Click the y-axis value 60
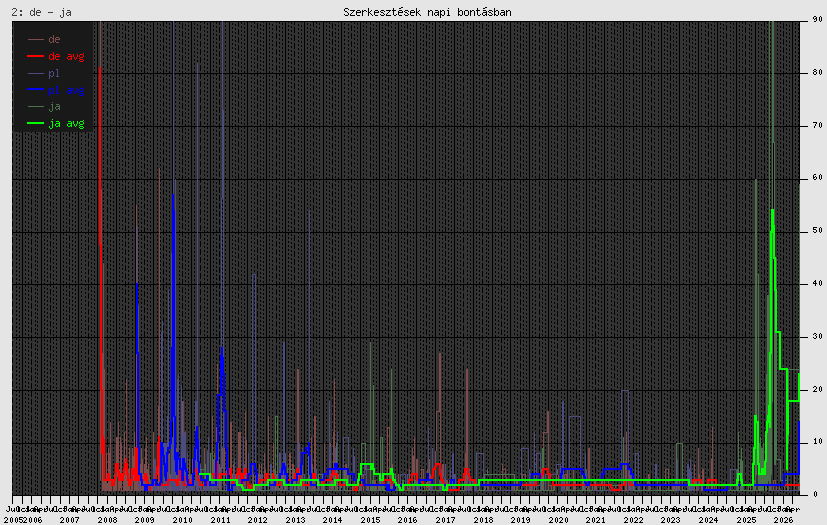The height and width of the screenshot is (525, 827). pyautogui.click(x=818, y=178)
